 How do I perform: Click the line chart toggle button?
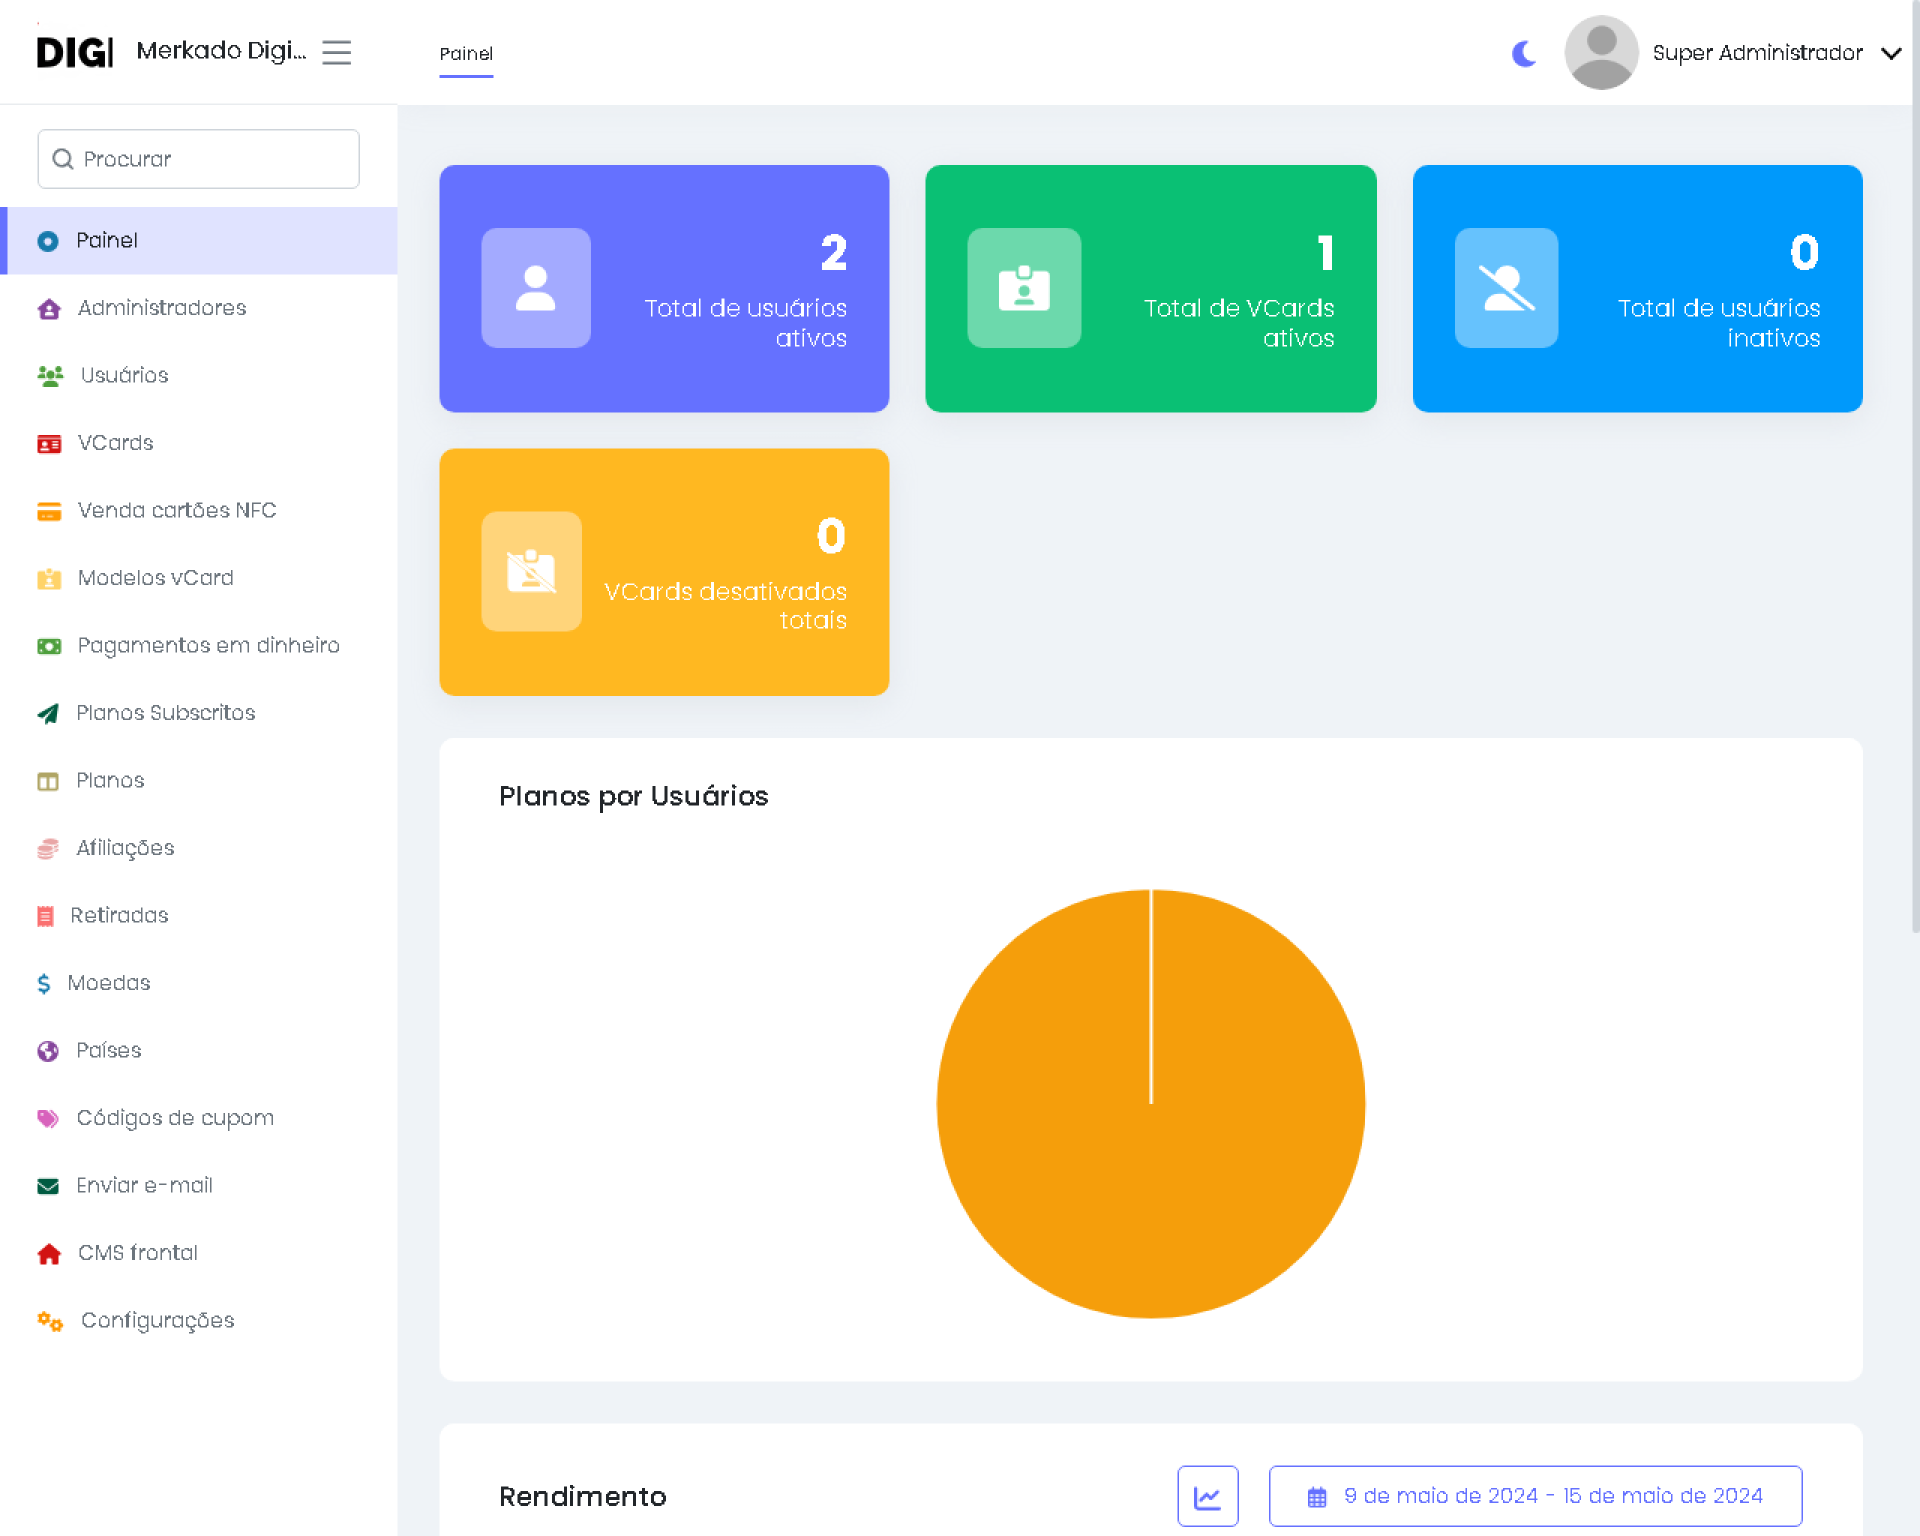[x=1207, y=1496]
